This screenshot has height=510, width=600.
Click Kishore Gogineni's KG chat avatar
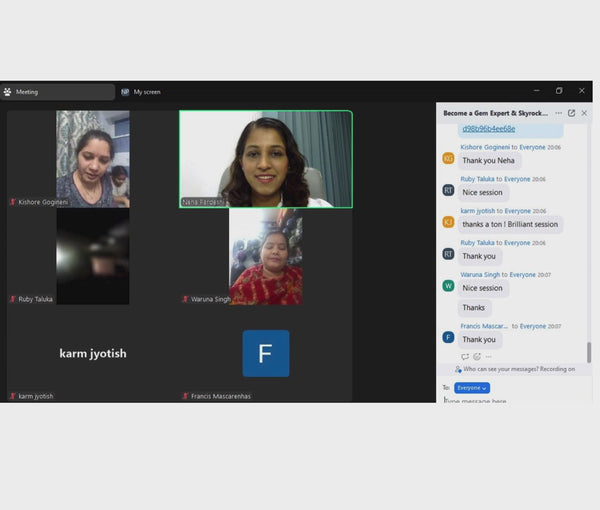(x=448, y=158)
